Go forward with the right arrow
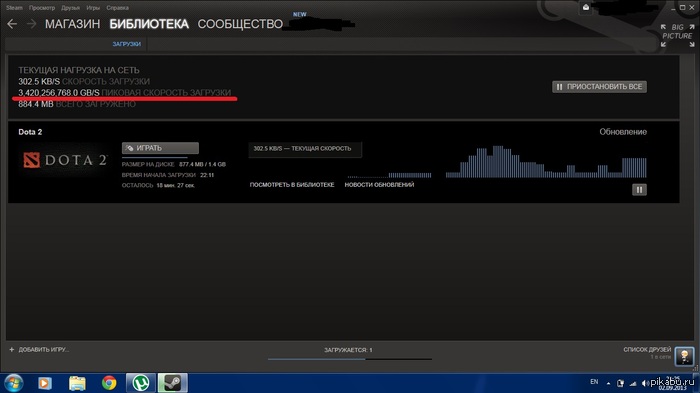700x393 pixels. click(x=31, y=24)
